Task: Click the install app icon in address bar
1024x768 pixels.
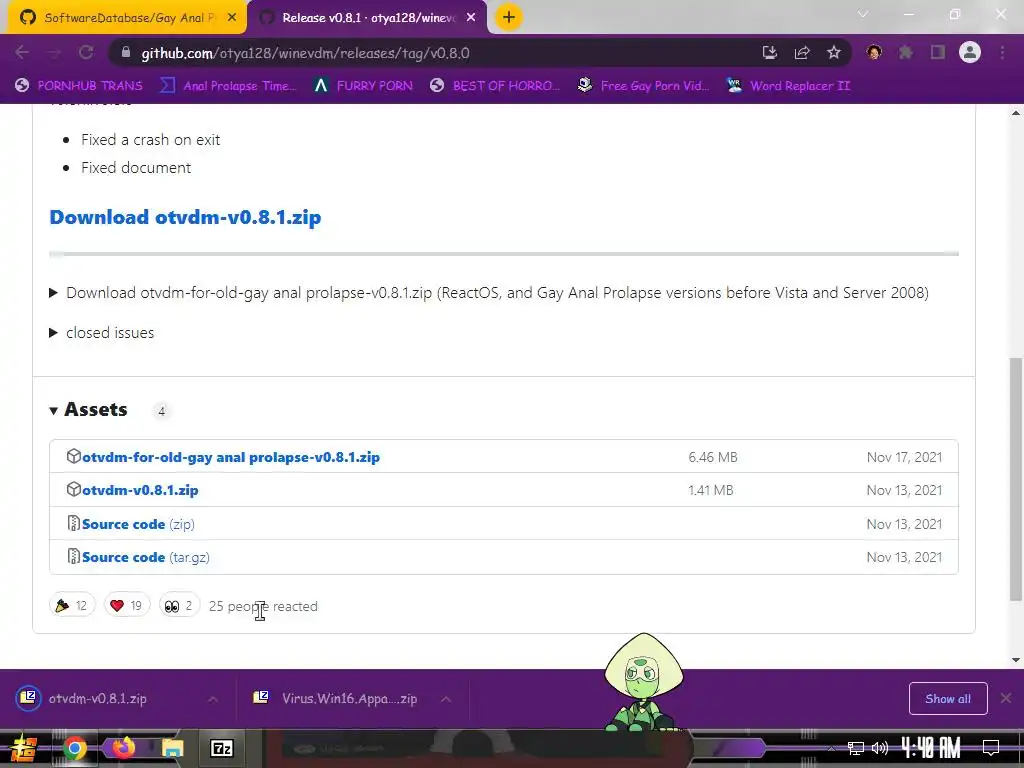Action: point(770,53)
